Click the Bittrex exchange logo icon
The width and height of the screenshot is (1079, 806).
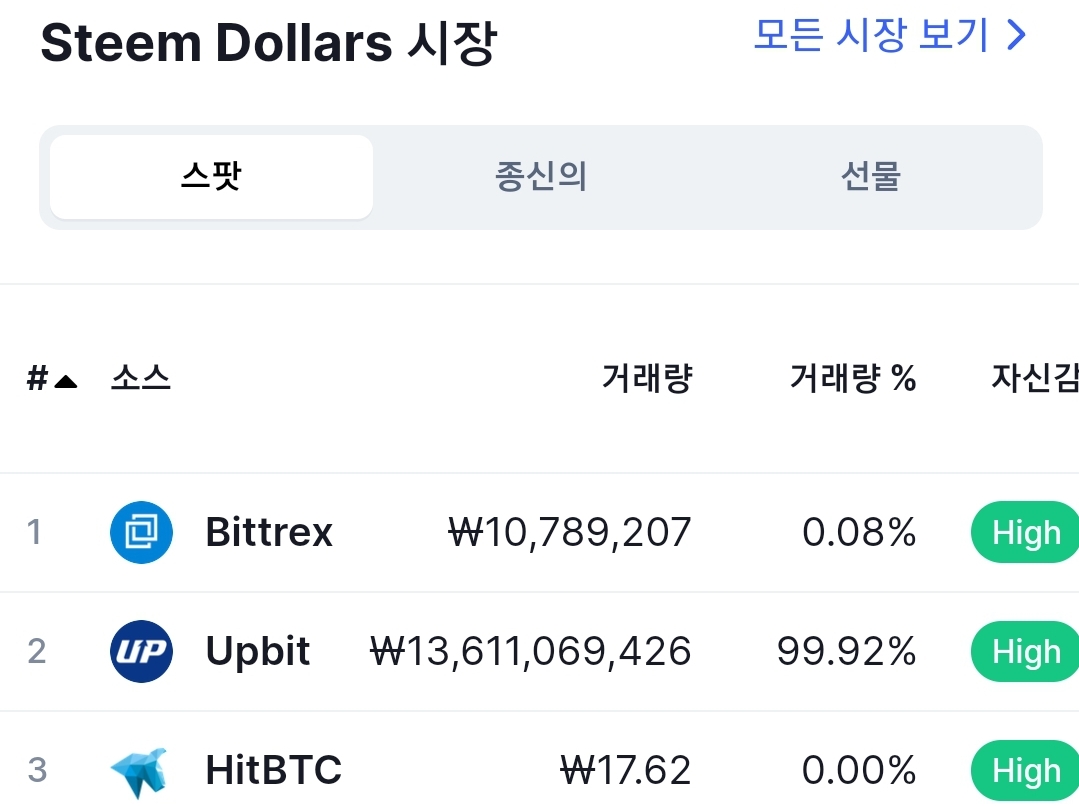[x=141, y=532]
